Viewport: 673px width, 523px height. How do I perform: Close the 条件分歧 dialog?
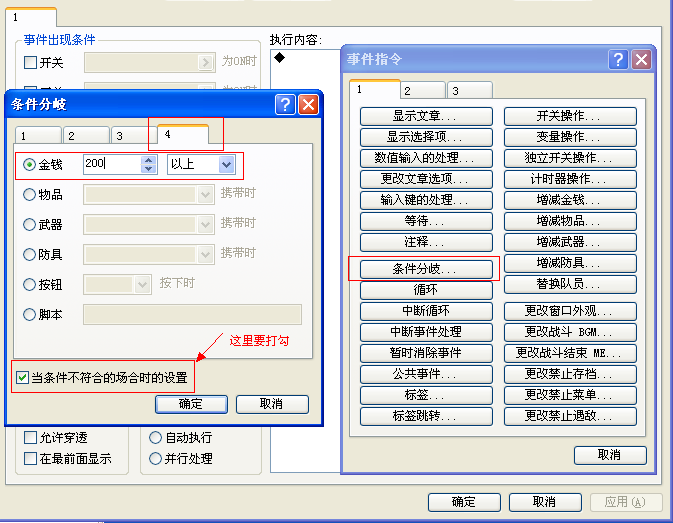tap(308, 105)
